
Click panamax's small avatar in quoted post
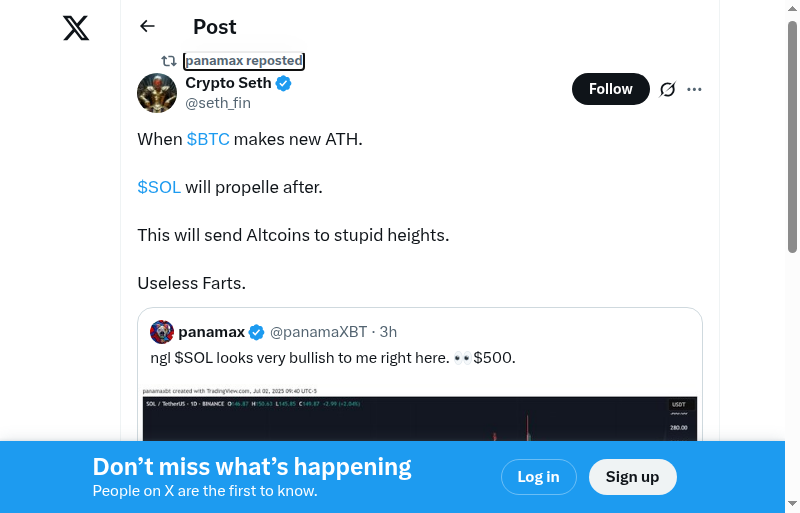[x=162, y=332]
